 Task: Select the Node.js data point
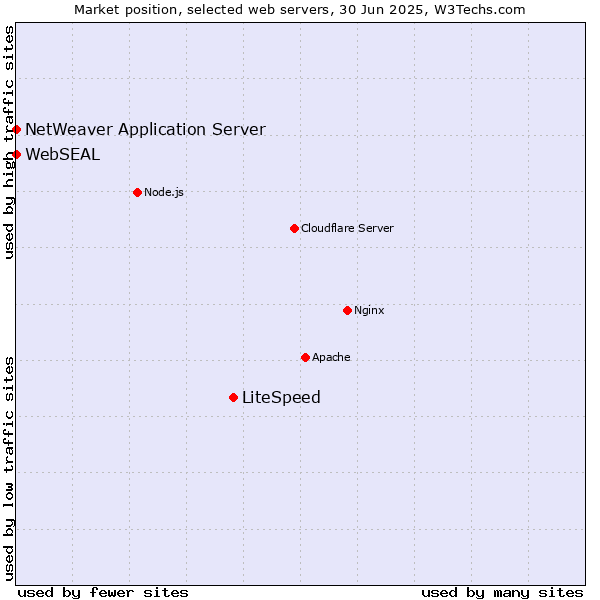137,192
